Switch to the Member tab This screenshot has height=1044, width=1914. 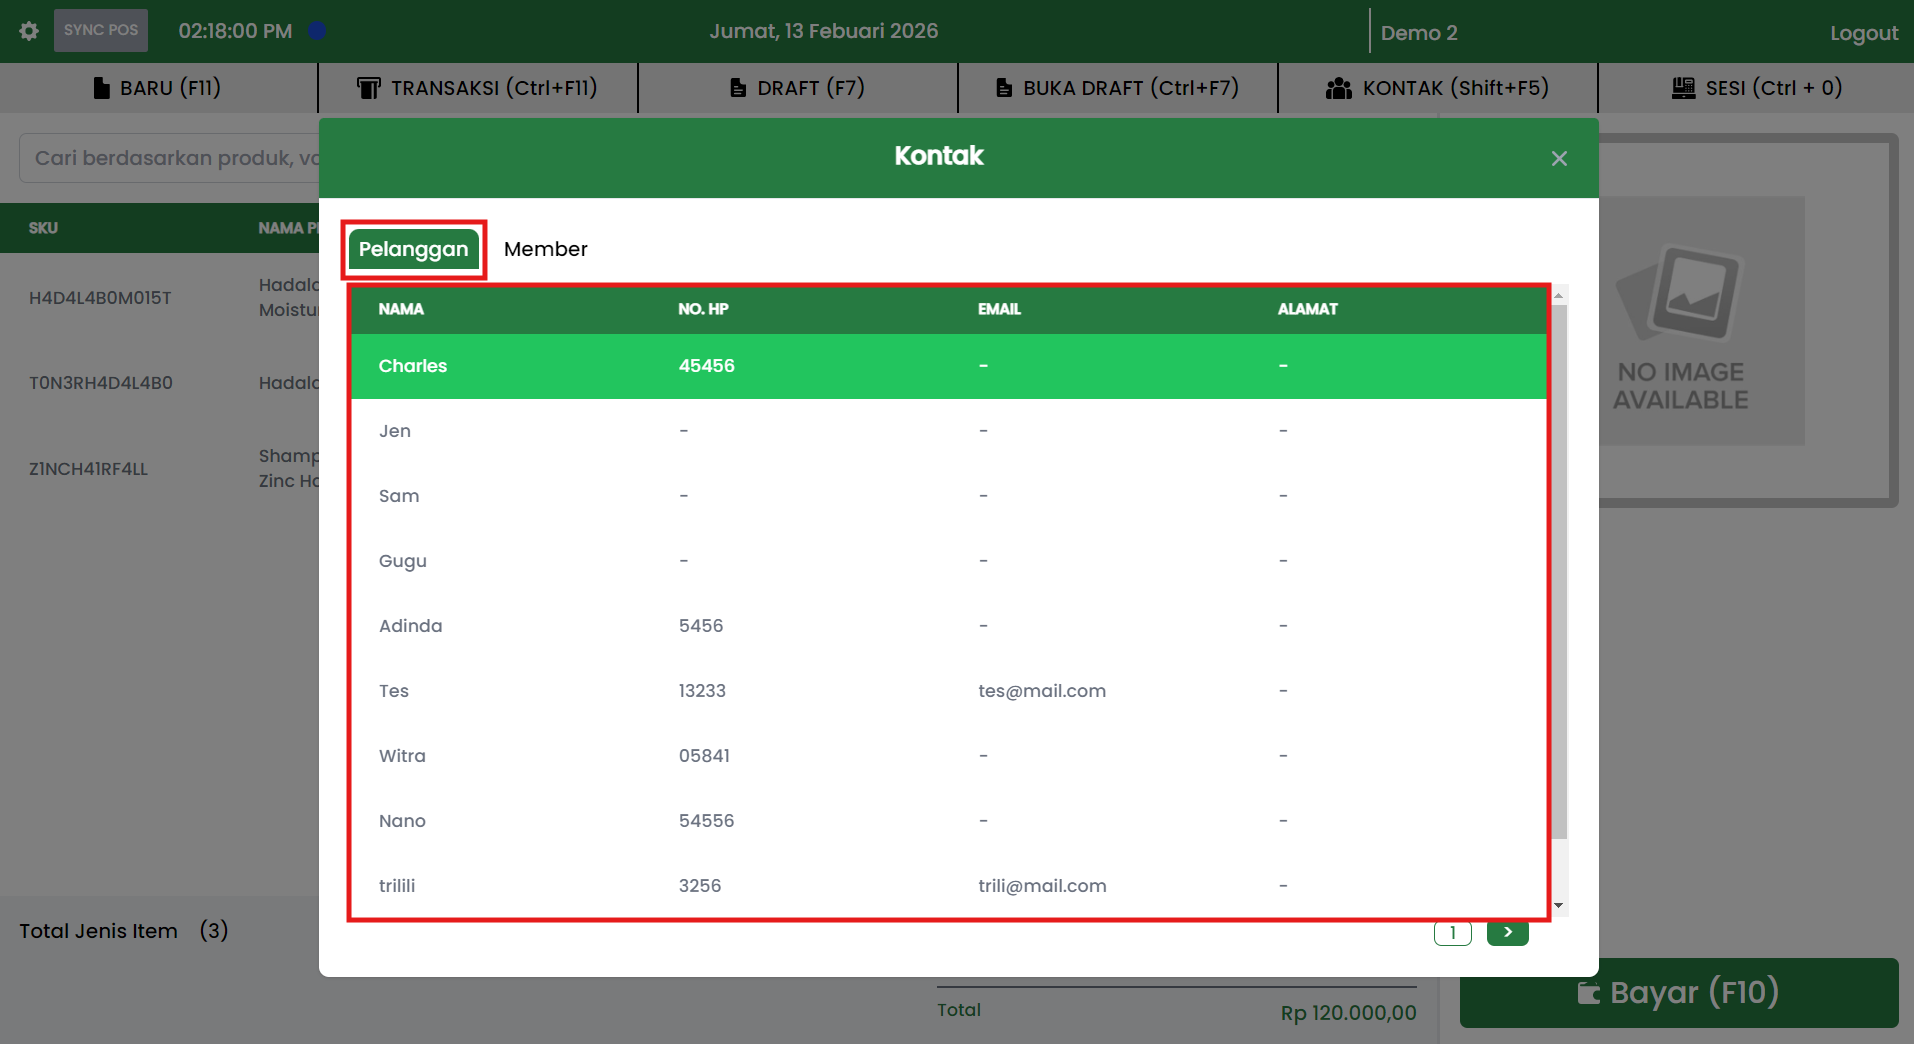[x=545, y=249]
